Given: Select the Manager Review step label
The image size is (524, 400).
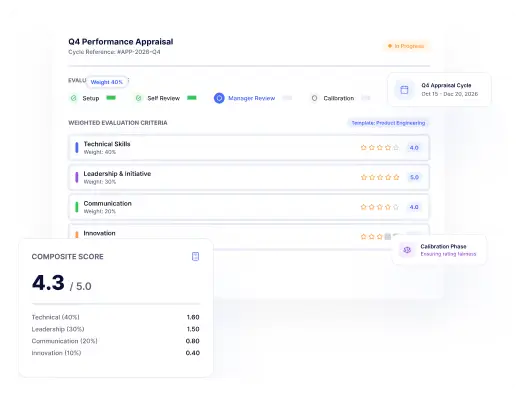Looking at the screenshot, I should pyautogui.click(x=251, y=98).
